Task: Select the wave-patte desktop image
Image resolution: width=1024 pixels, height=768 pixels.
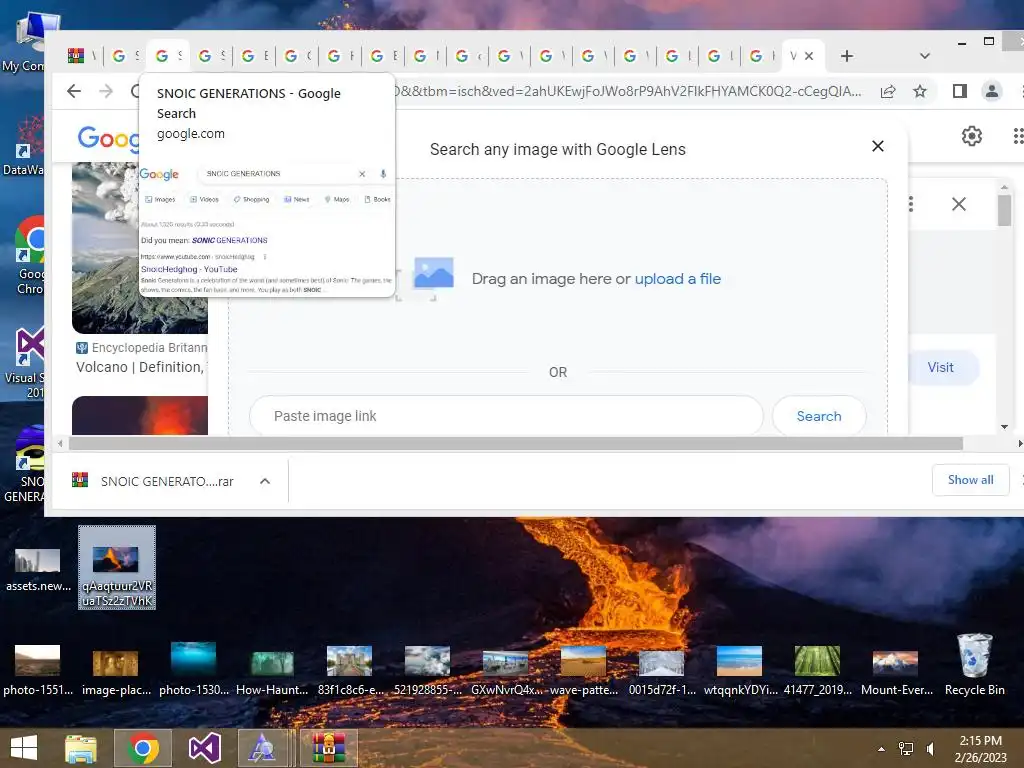Action: pos(583,669)
